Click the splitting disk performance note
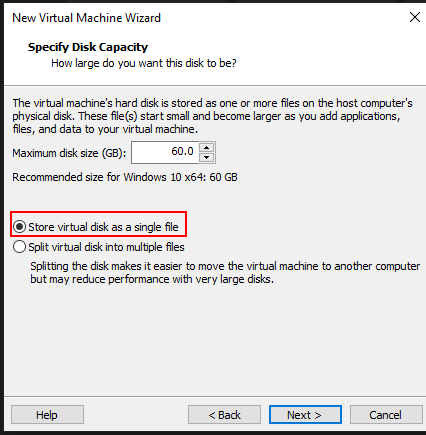Image resolution: width=426 pixels, height=435 pixels. tap(225, 273)
